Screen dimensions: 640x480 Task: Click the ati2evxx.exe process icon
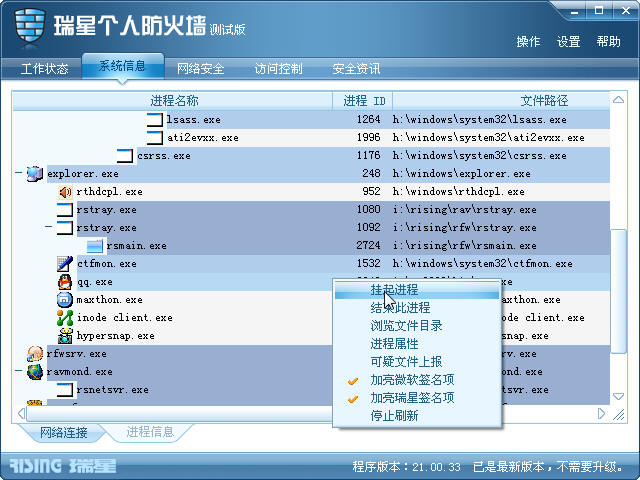point(155,138)
